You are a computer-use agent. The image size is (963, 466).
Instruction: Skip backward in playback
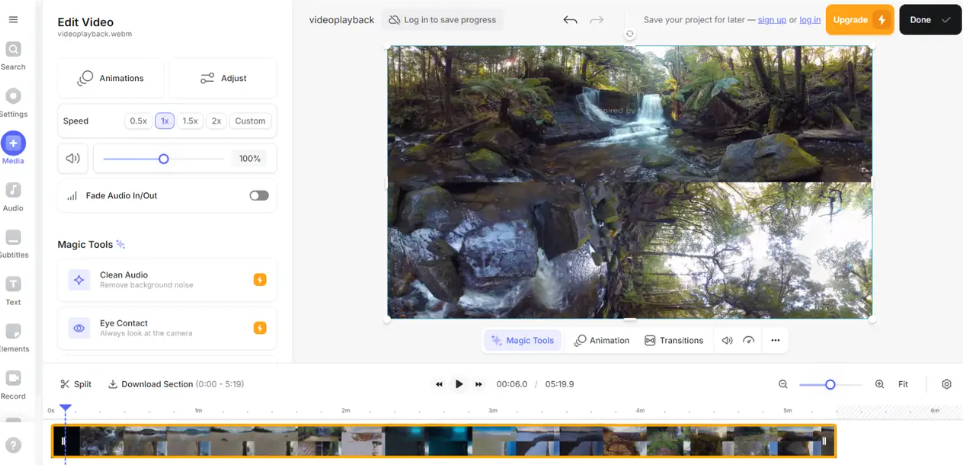(x=439, y=384)
